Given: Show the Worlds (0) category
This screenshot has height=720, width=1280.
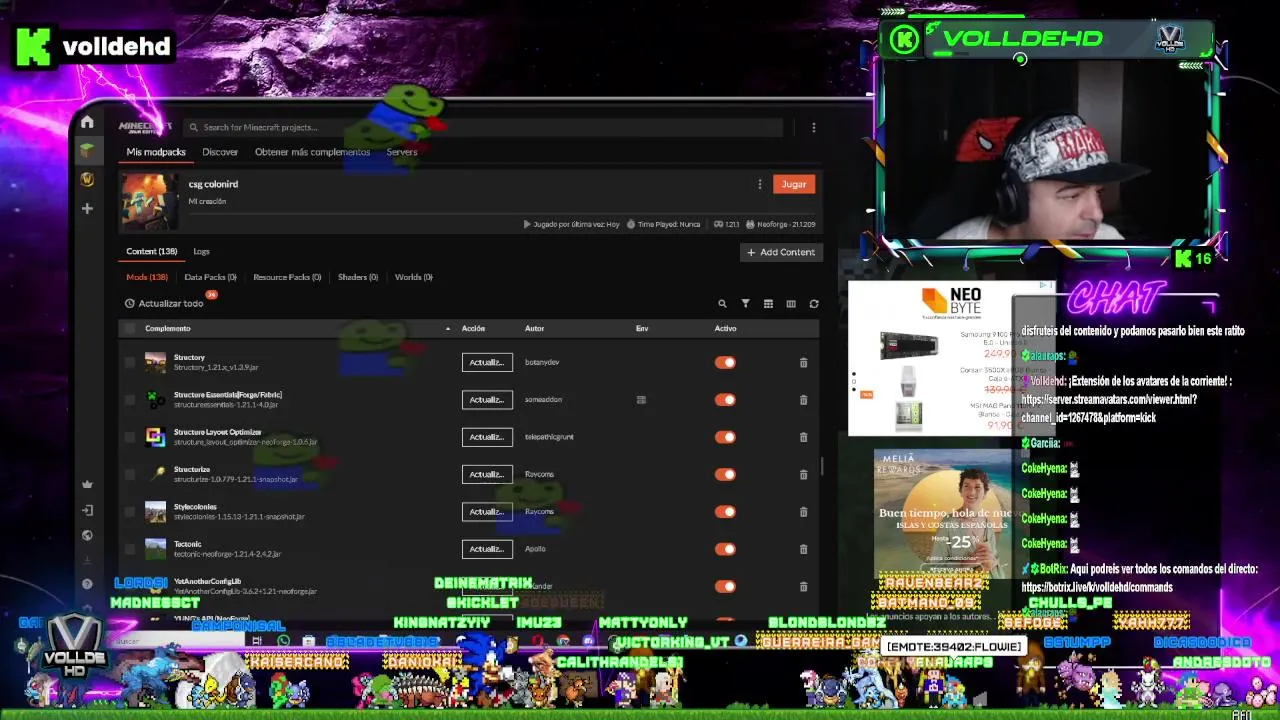Looking at the screenshot, I should [414, 277].
